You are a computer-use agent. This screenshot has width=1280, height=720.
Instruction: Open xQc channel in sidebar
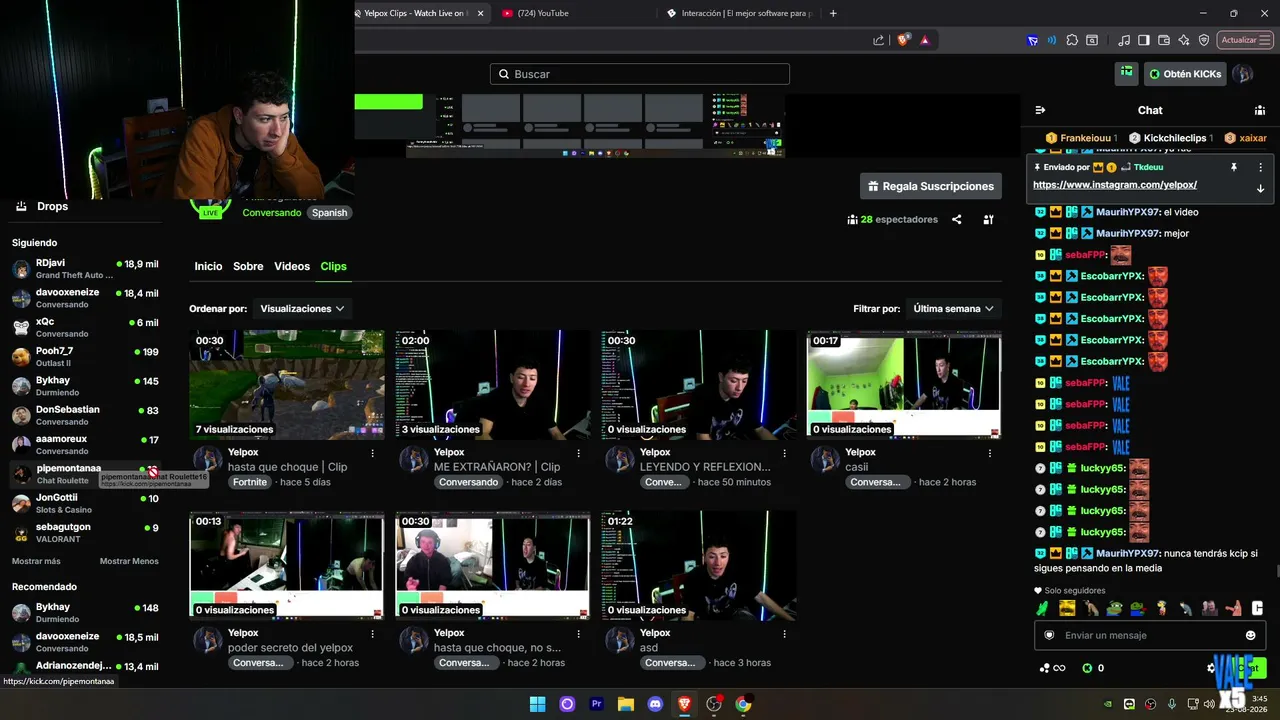[85, 327]
